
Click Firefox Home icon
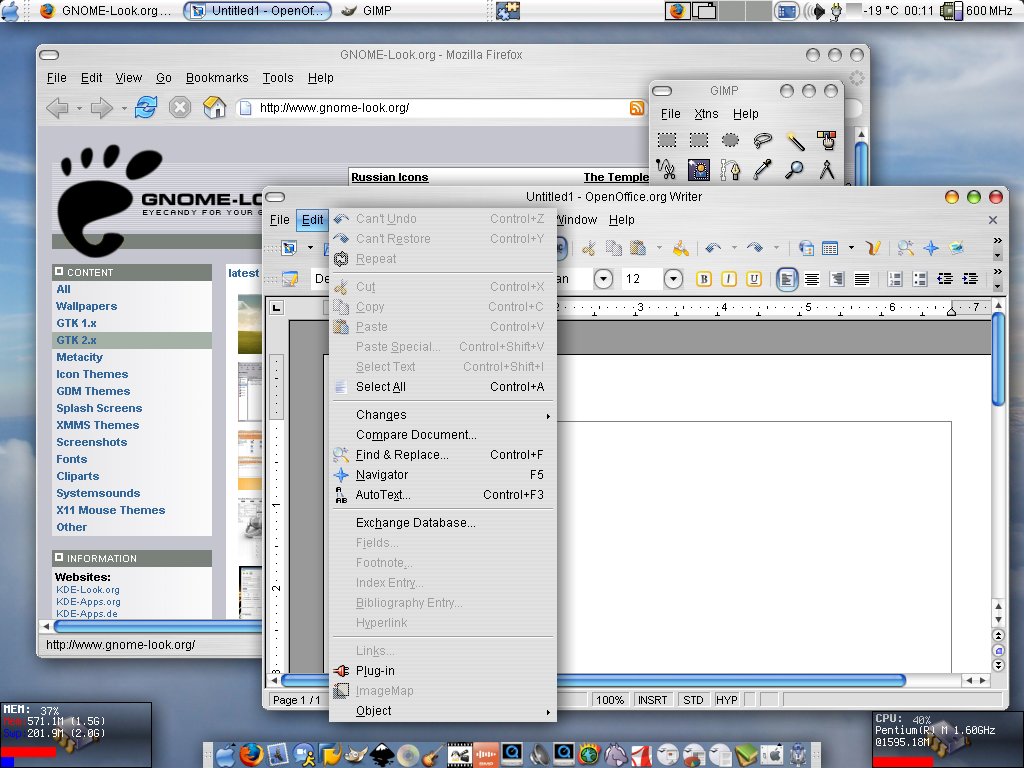214,107
